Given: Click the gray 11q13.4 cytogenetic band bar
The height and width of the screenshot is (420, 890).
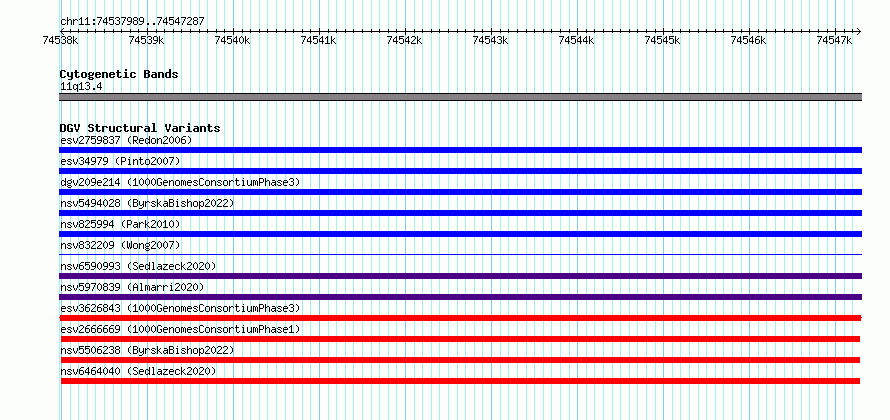Looking at the screenshot, I should pos(460,97).
